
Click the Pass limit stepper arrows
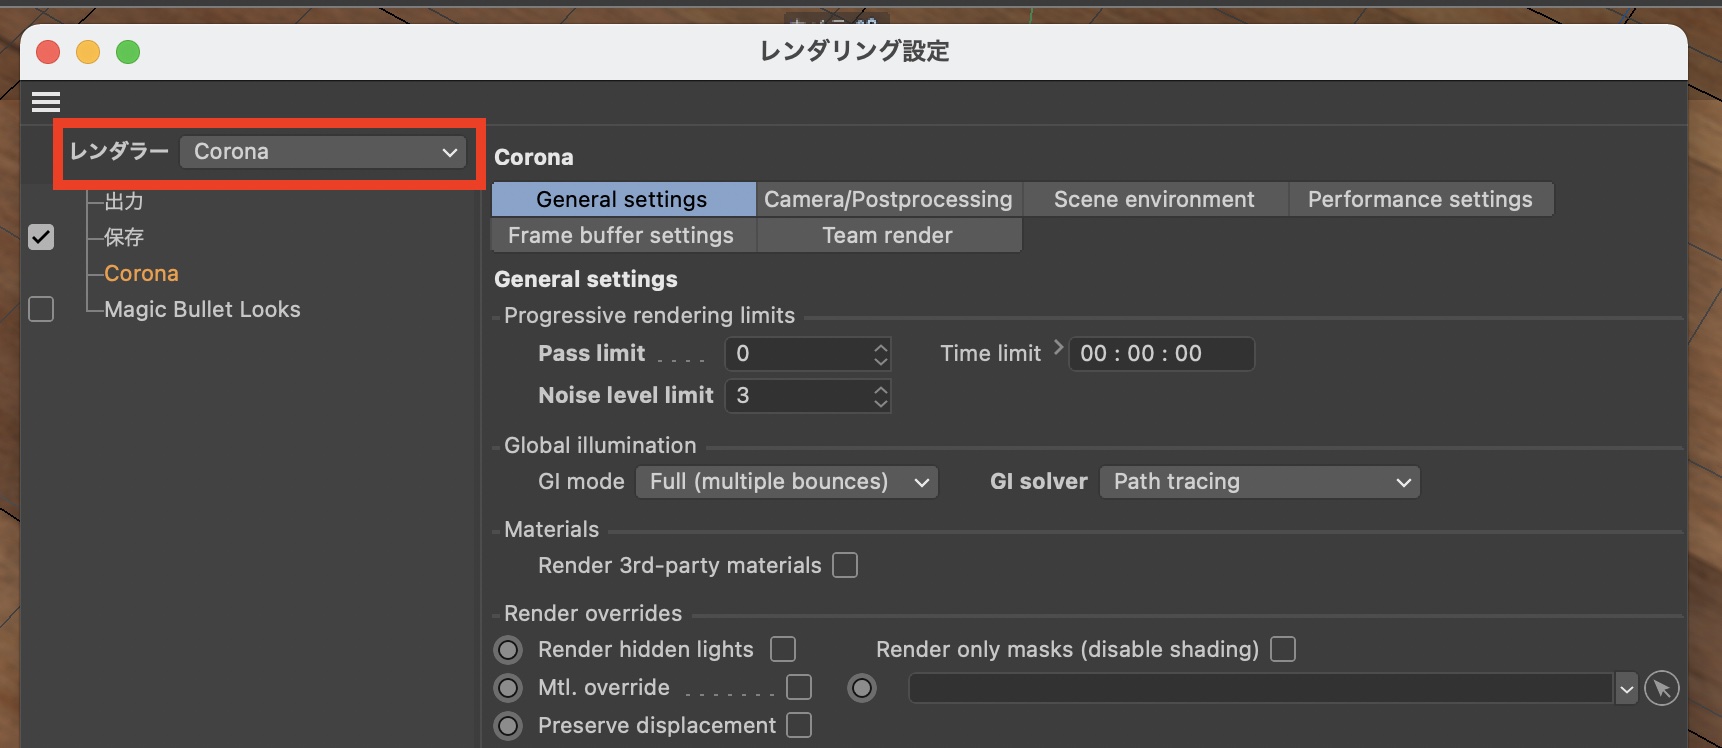(x=880, y=354)
